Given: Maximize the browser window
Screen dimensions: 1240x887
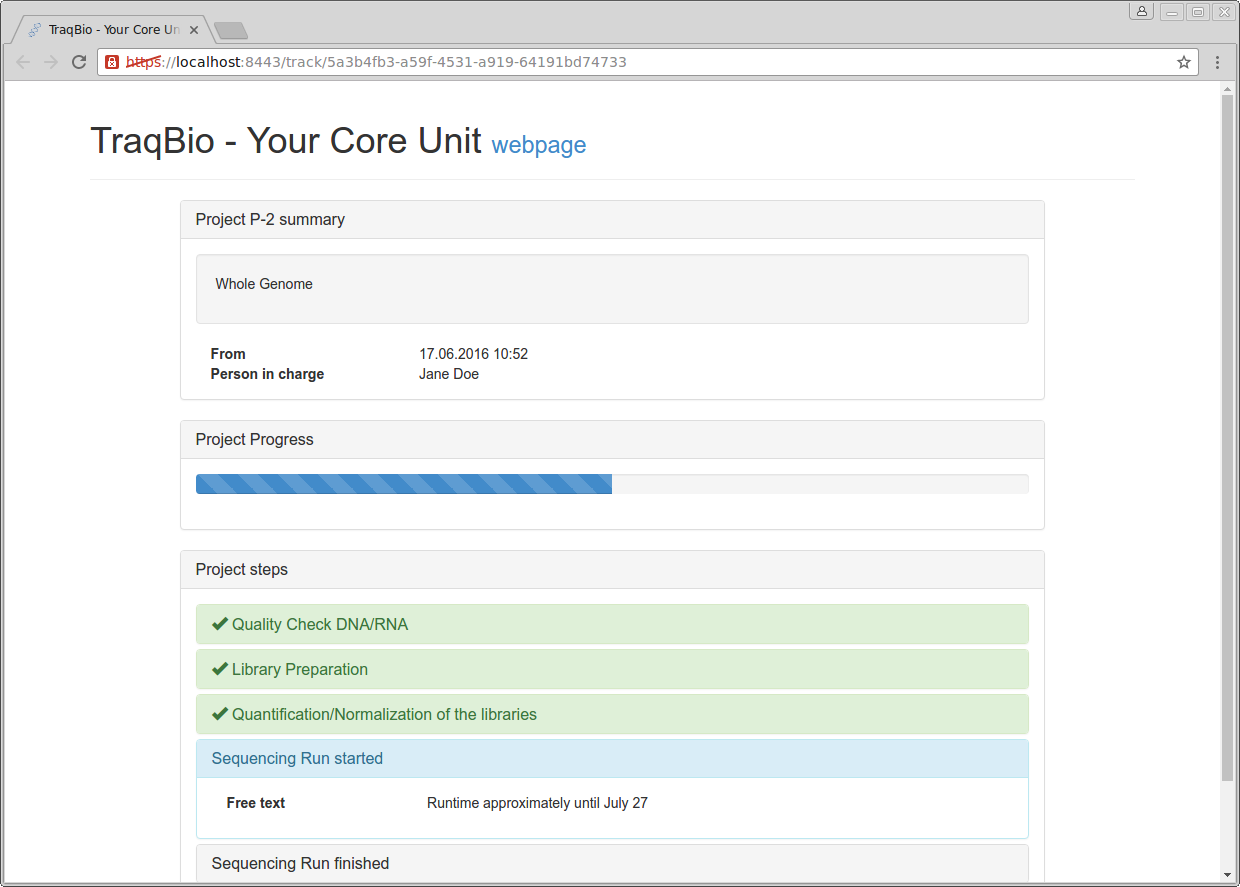Looking at the screenshot, I should (x=1197, y=11).
